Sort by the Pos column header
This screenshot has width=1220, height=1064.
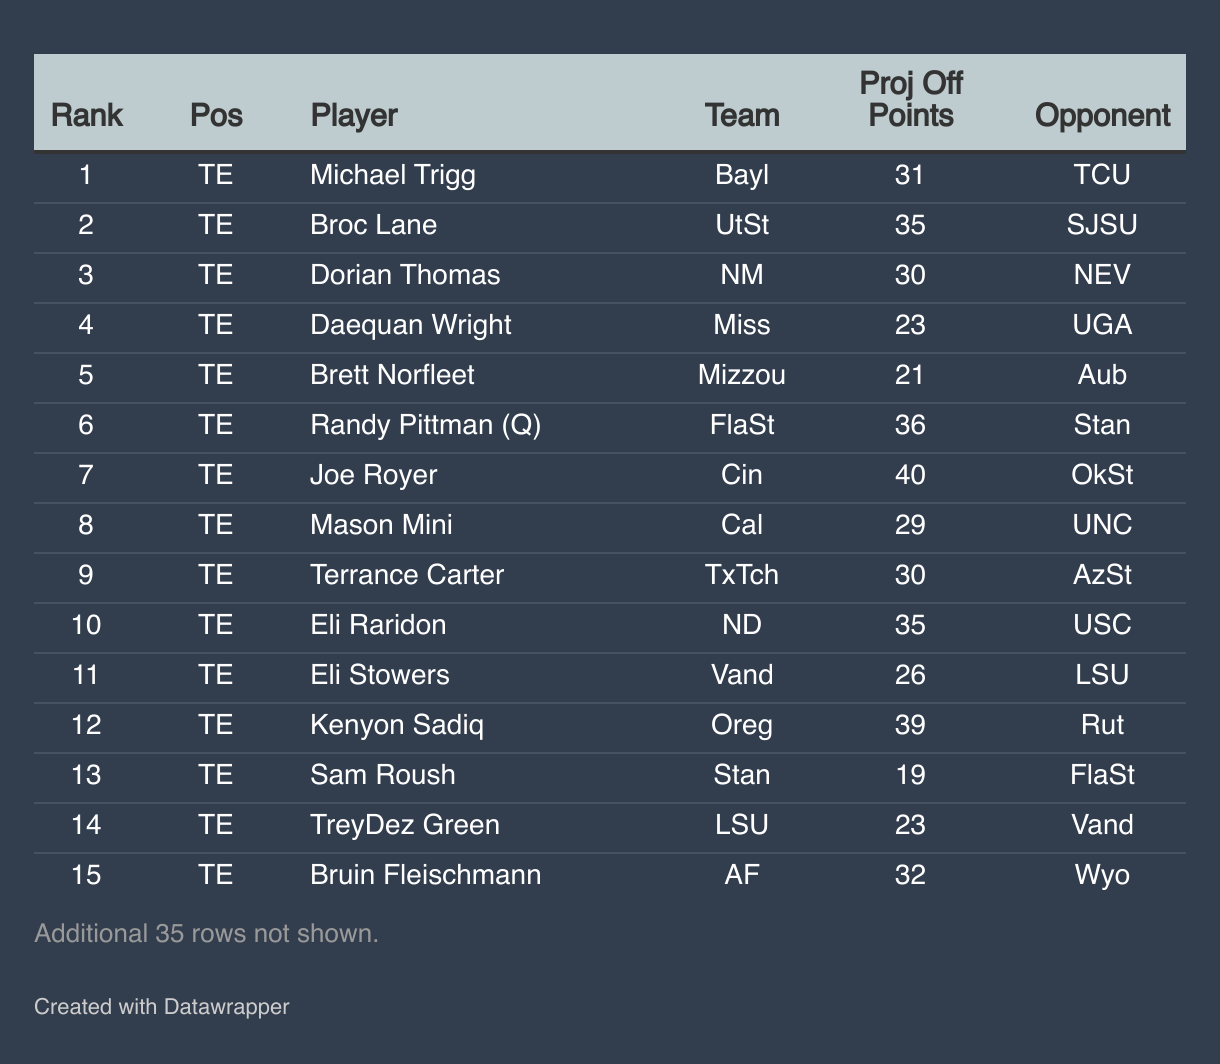tap(216, 115)
